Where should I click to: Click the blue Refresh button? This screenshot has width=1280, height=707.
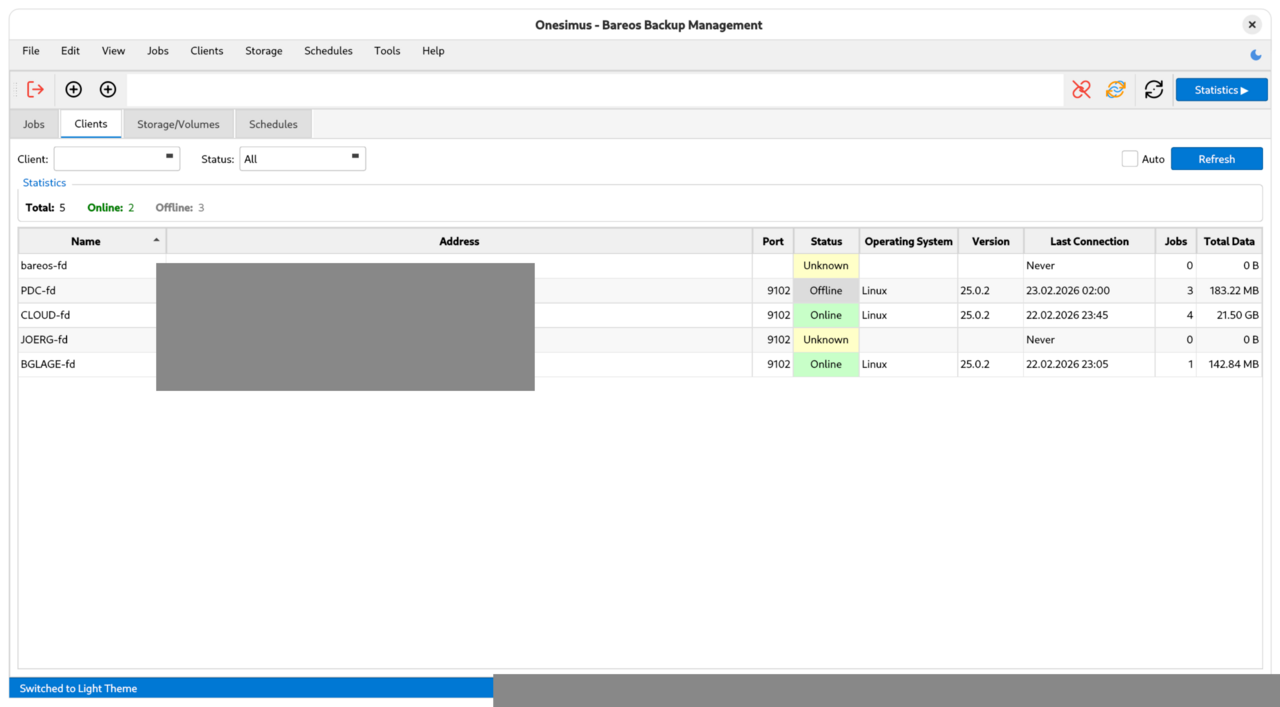point(1216,159)
